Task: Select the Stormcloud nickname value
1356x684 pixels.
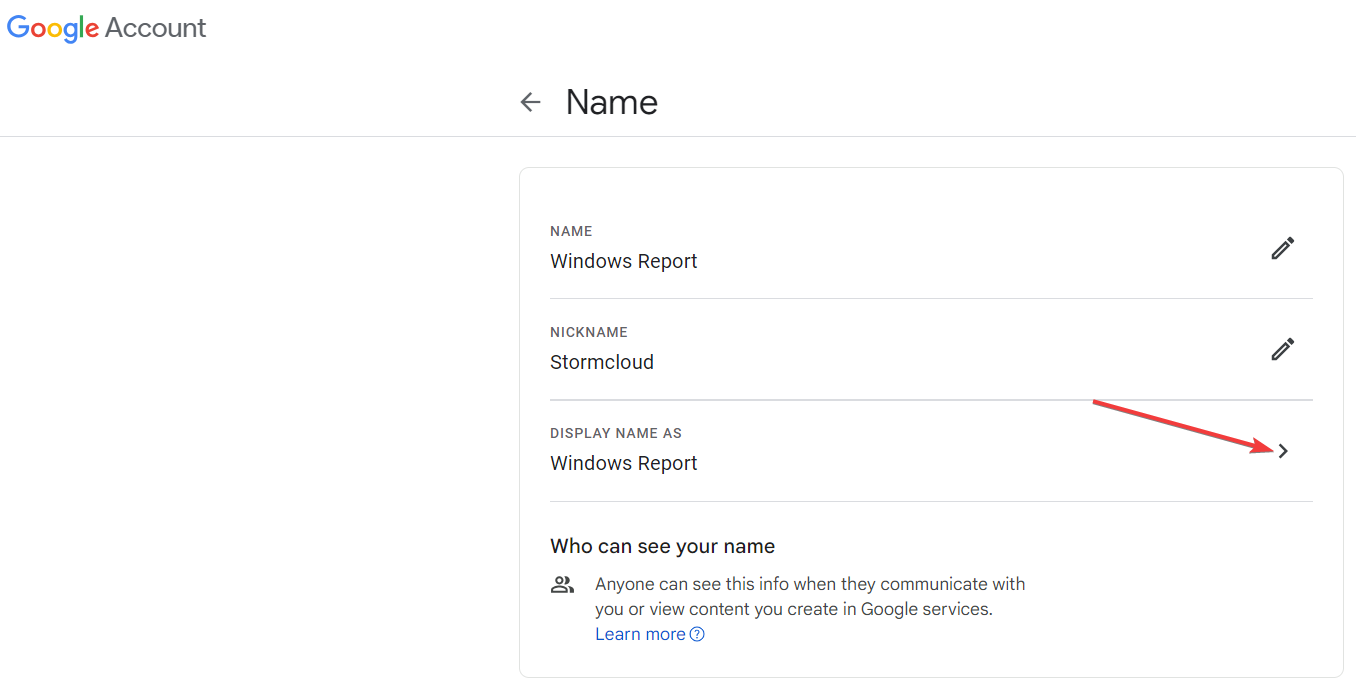Action: pos(601,362)
